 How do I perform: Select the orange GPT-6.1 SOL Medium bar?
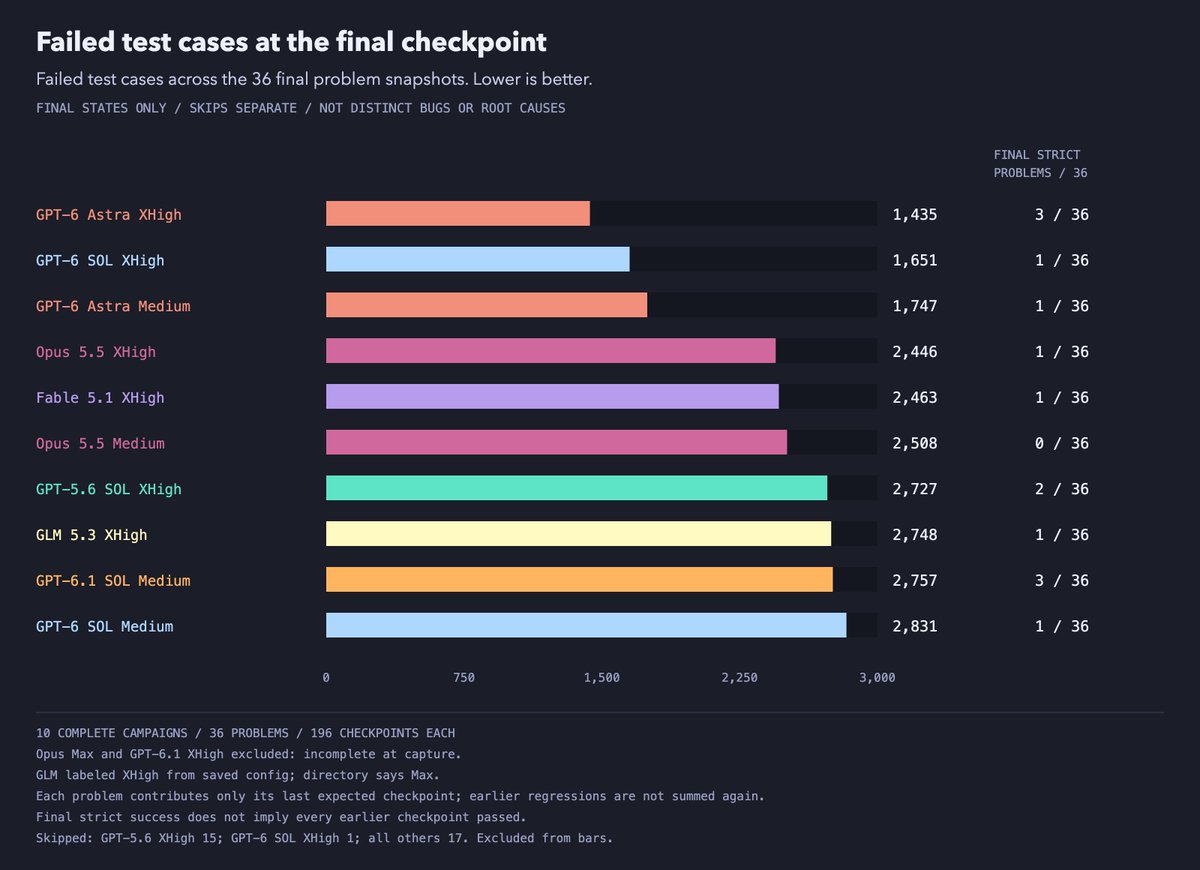tap(580, 580)
